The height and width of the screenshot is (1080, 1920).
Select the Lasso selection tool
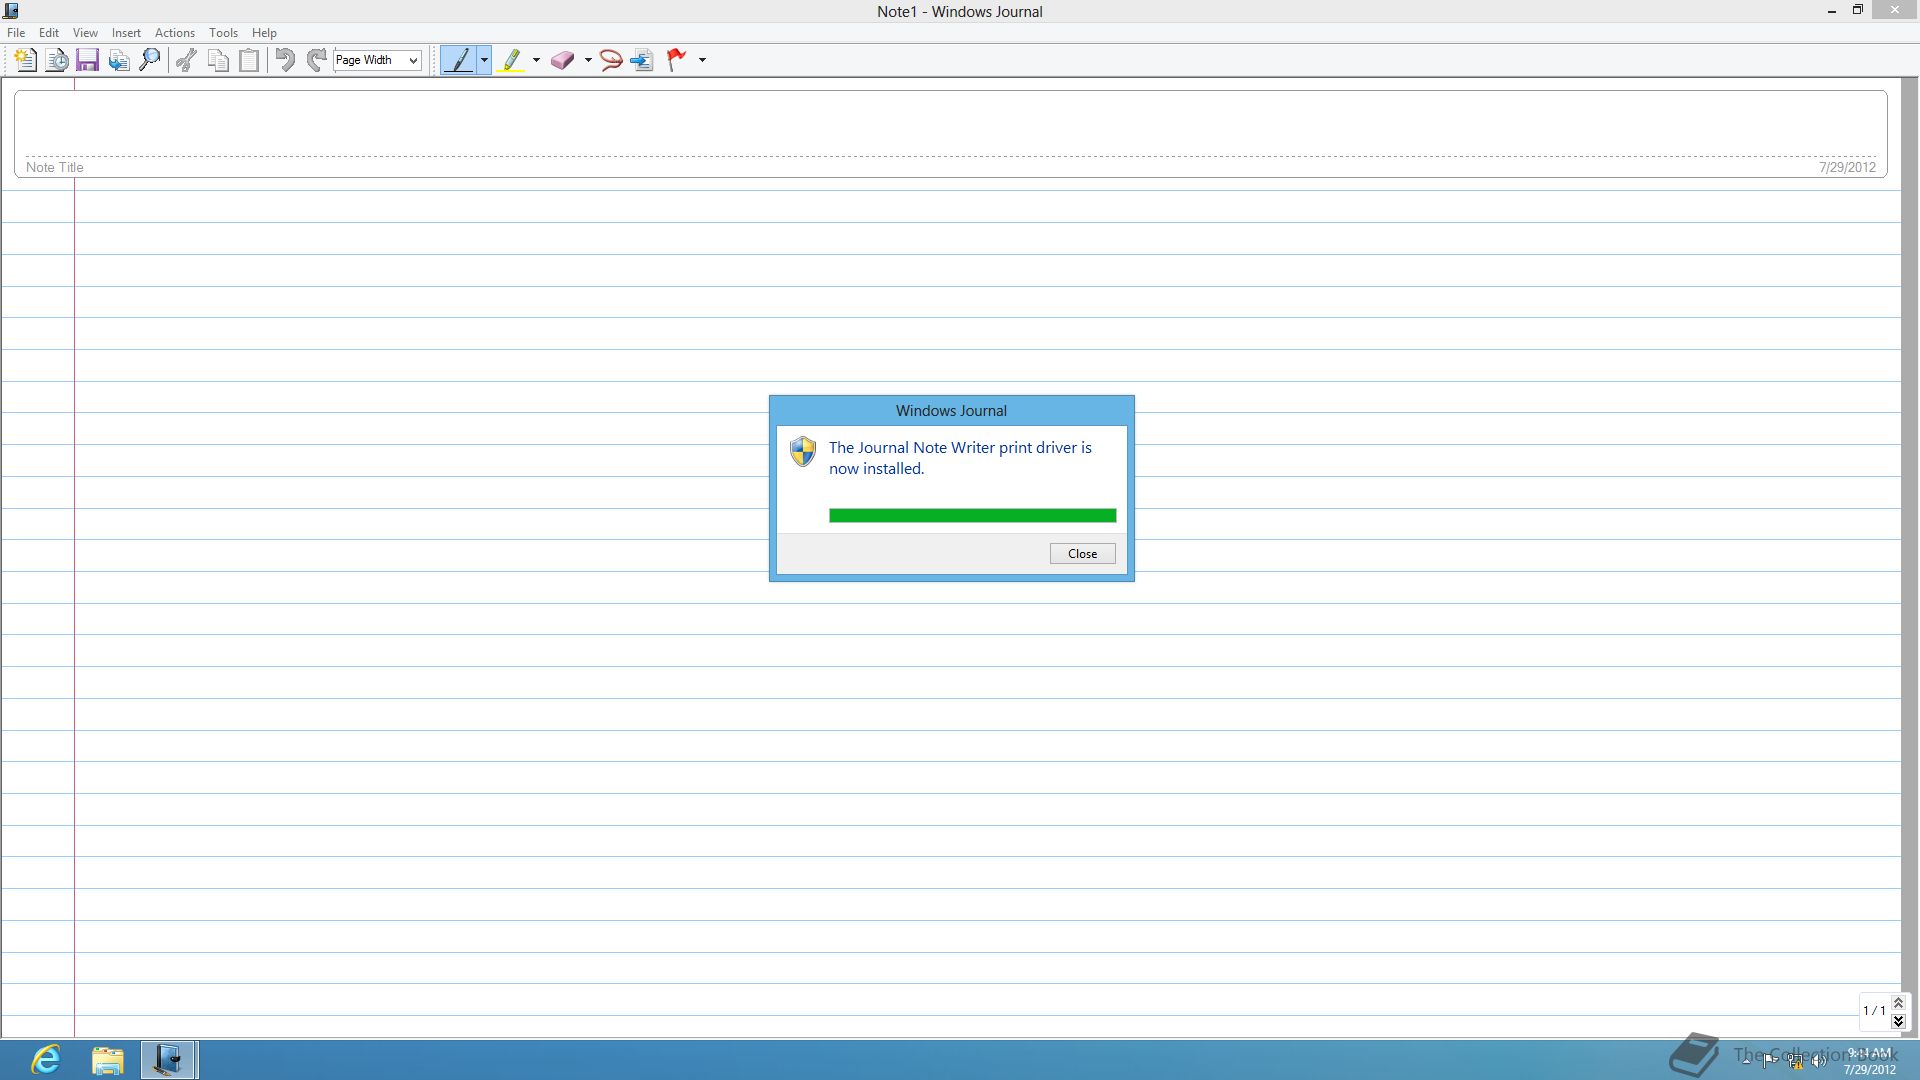(x=610, y=60)
